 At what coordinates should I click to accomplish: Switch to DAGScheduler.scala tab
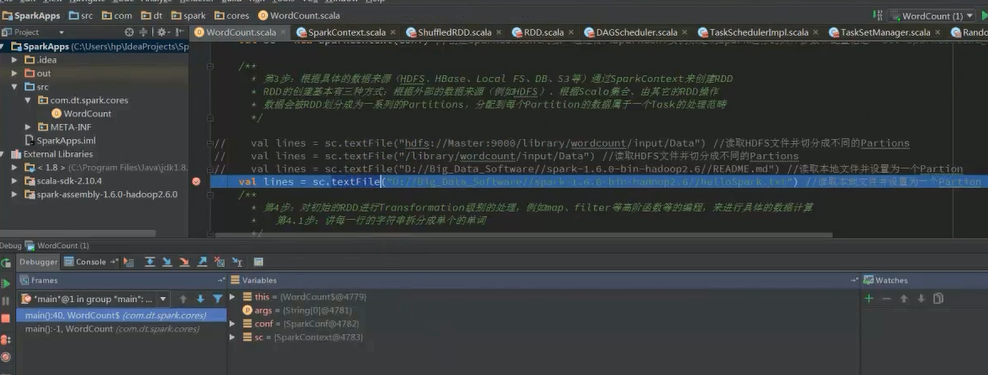click(636, 32)
